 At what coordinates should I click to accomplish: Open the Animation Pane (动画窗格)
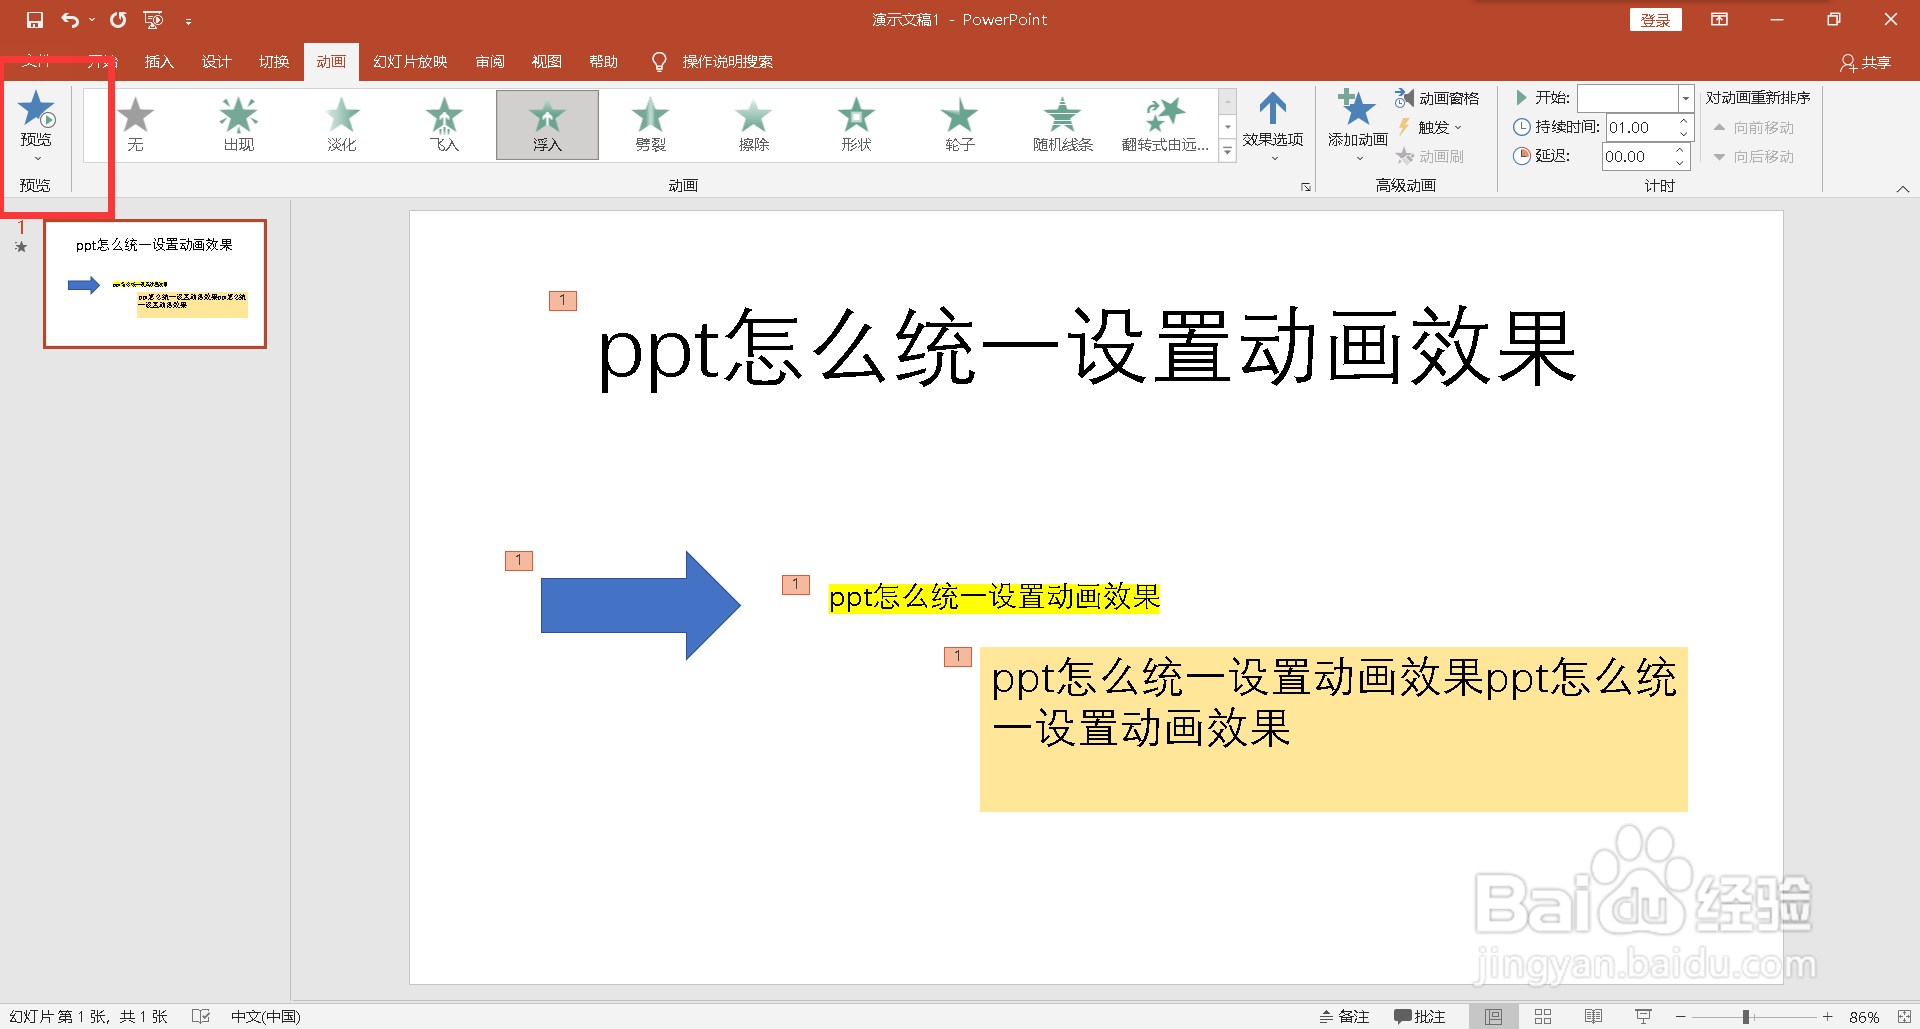(x=1437, y=98)
